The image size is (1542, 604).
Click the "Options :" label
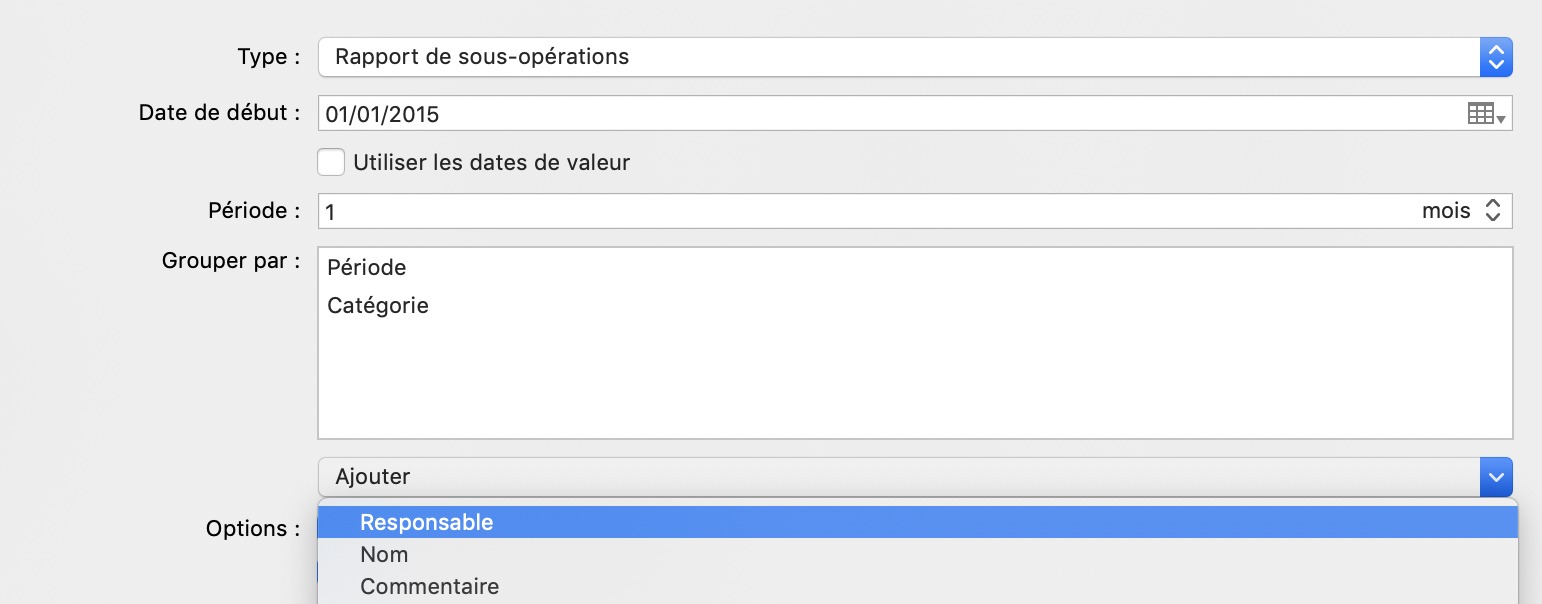253,528
